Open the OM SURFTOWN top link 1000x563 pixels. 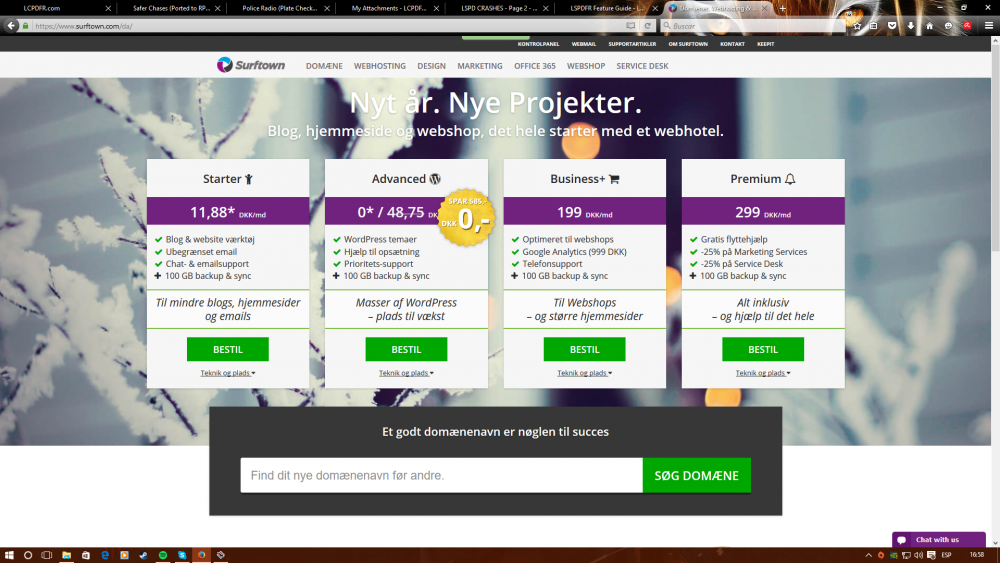688,44
